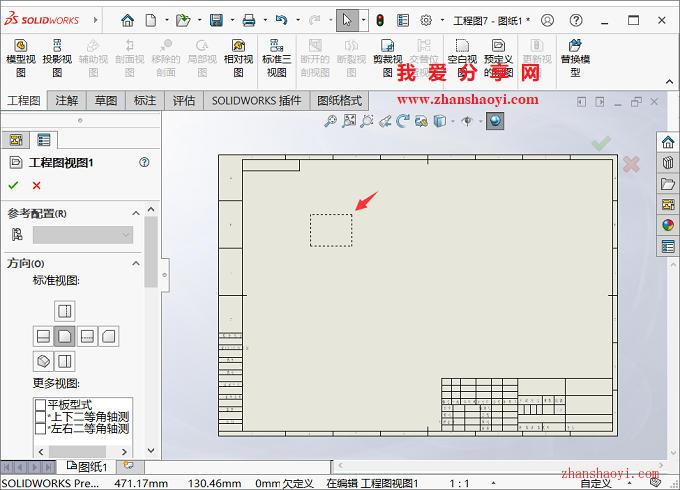Switch to PropertyManager tab icon

[x=44, y=140]
